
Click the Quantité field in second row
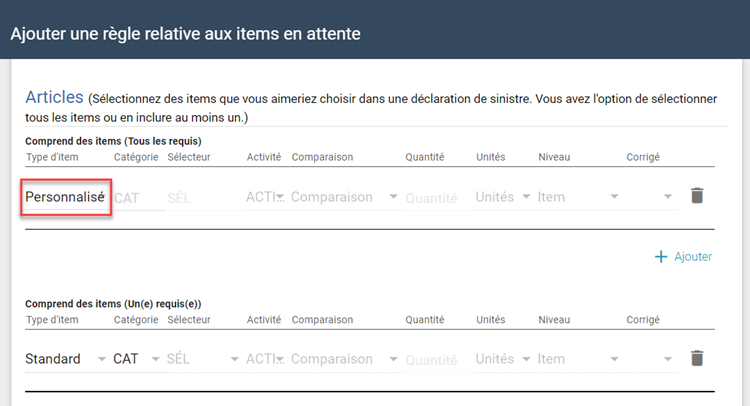point(434,360)
